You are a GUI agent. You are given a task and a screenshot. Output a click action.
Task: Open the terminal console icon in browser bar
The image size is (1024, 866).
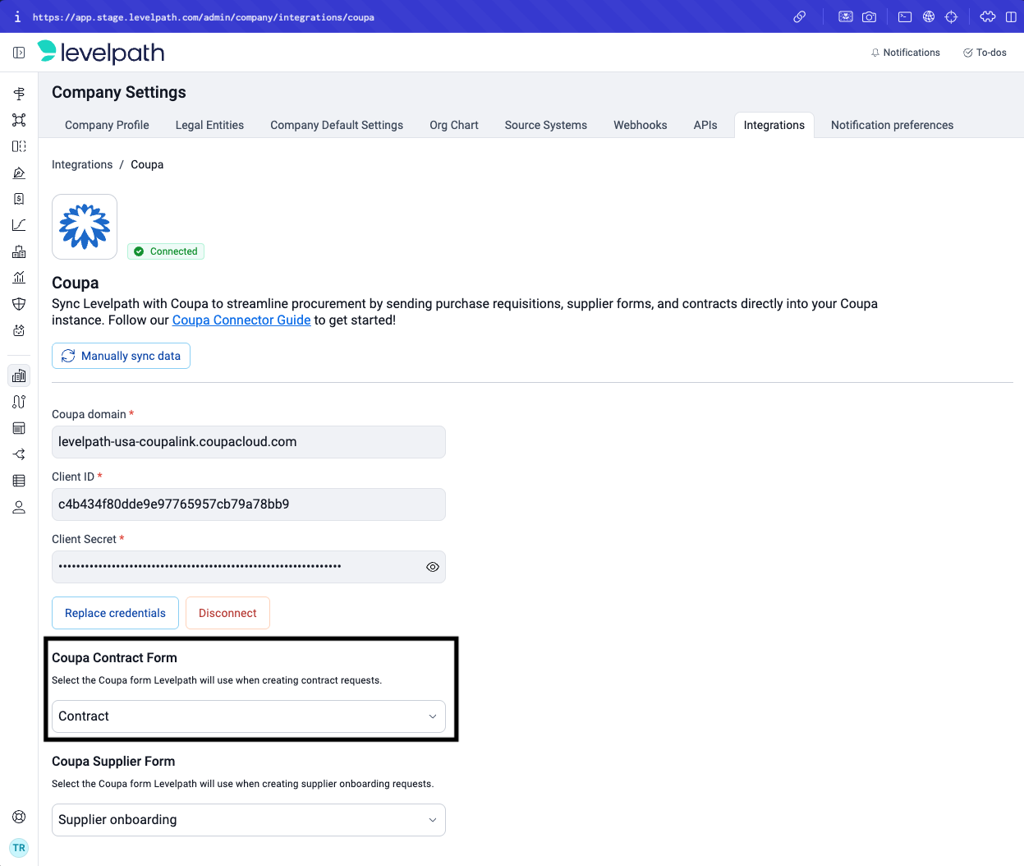[904, 17]
